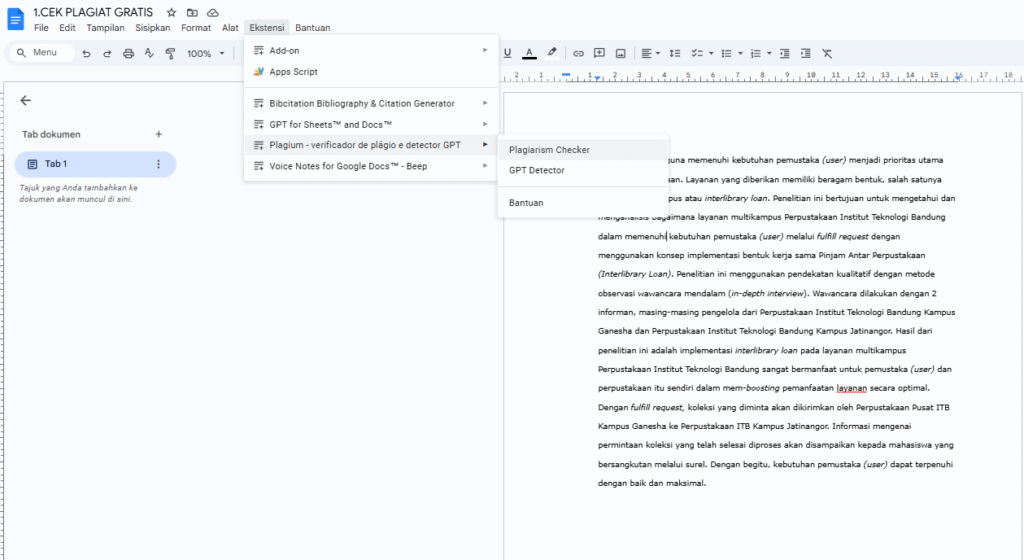Star the document 1.CEK PLAGIAT GRATIS
Viewport: 1024px width, 560px height.
(171, 12)
